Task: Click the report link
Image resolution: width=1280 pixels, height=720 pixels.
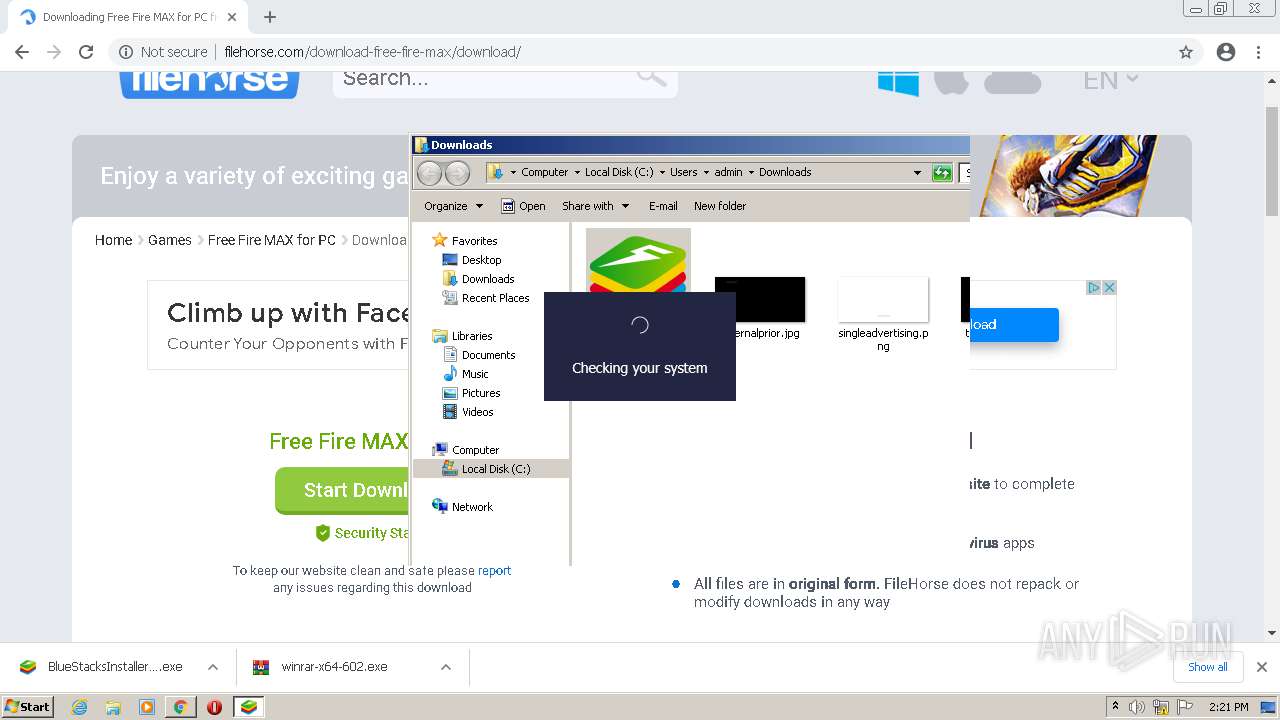Action: [x=494, y=571]
